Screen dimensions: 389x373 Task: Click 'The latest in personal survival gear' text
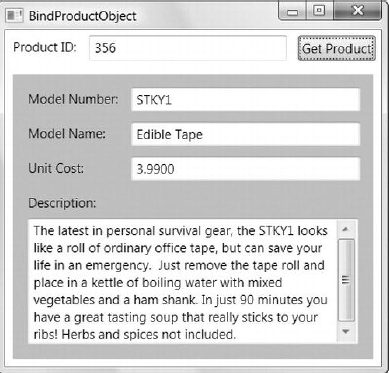pyautogui.click(x=132, y=231)
